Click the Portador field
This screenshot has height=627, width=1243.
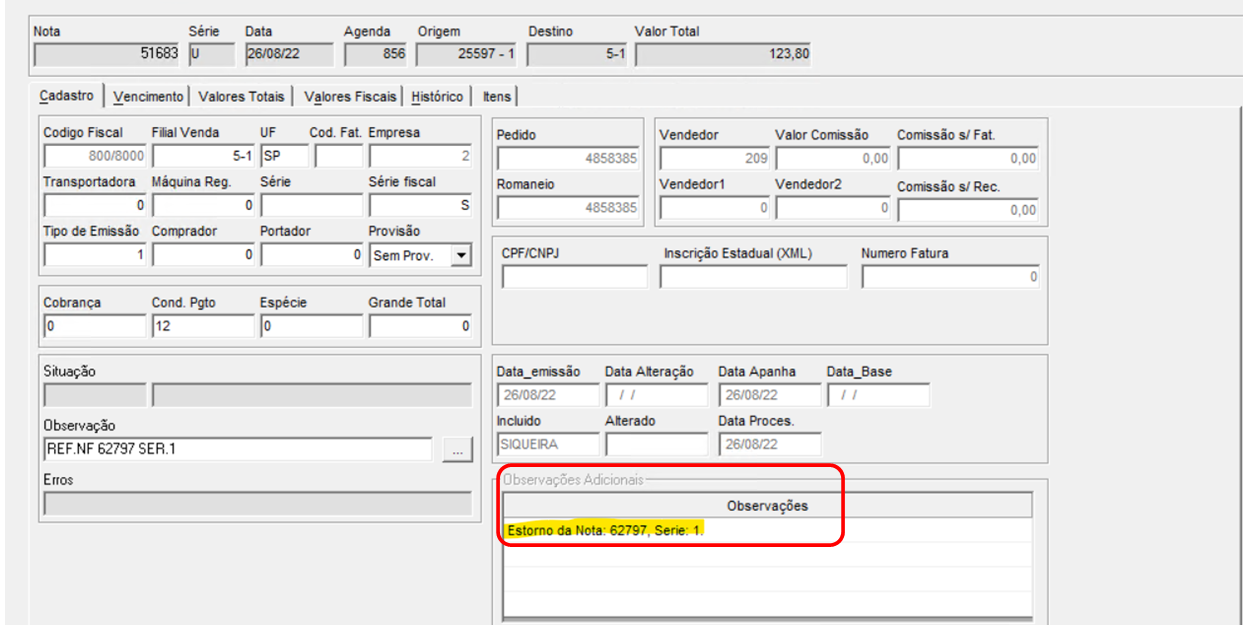point(312,255)
